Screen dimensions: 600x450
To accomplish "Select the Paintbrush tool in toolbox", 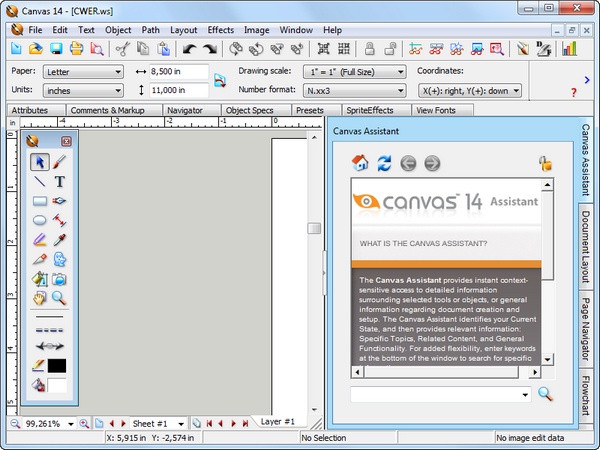I will 60,162.
